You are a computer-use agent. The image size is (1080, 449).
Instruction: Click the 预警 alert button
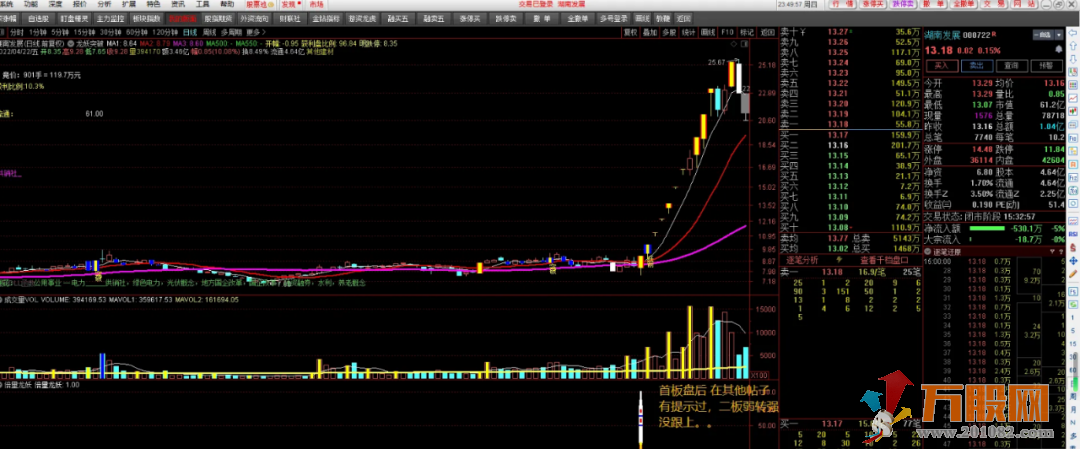[x=1046, y=65]
